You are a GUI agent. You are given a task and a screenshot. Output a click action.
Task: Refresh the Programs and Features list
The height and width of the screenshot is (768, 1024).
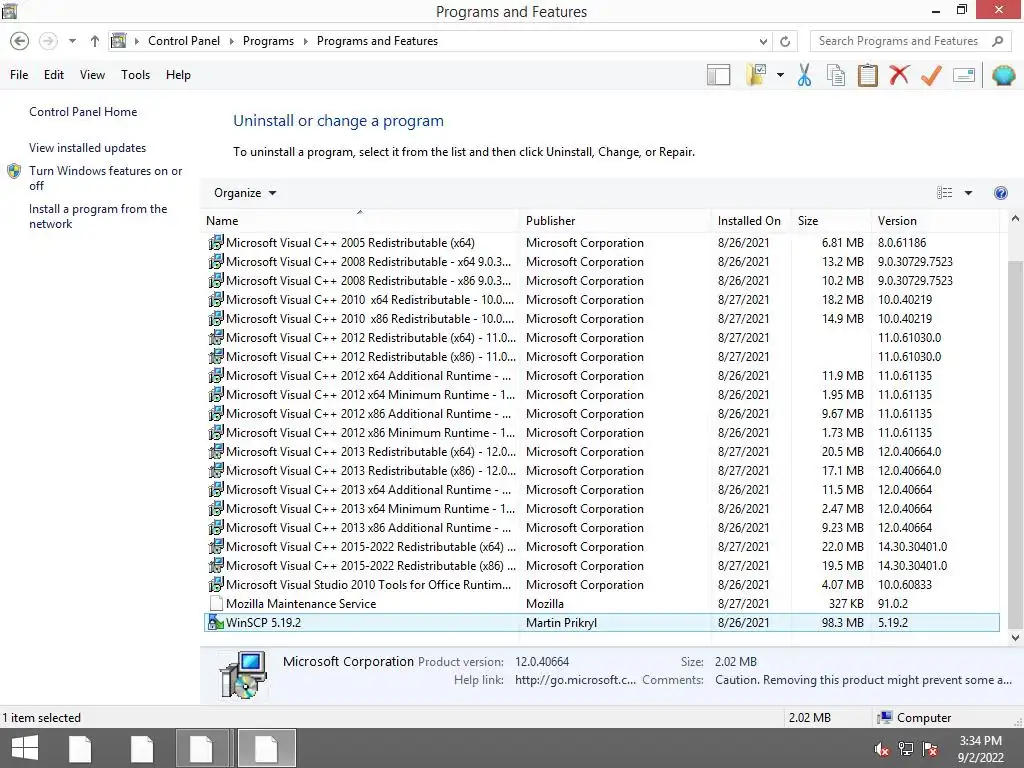[x=785, y=41]
